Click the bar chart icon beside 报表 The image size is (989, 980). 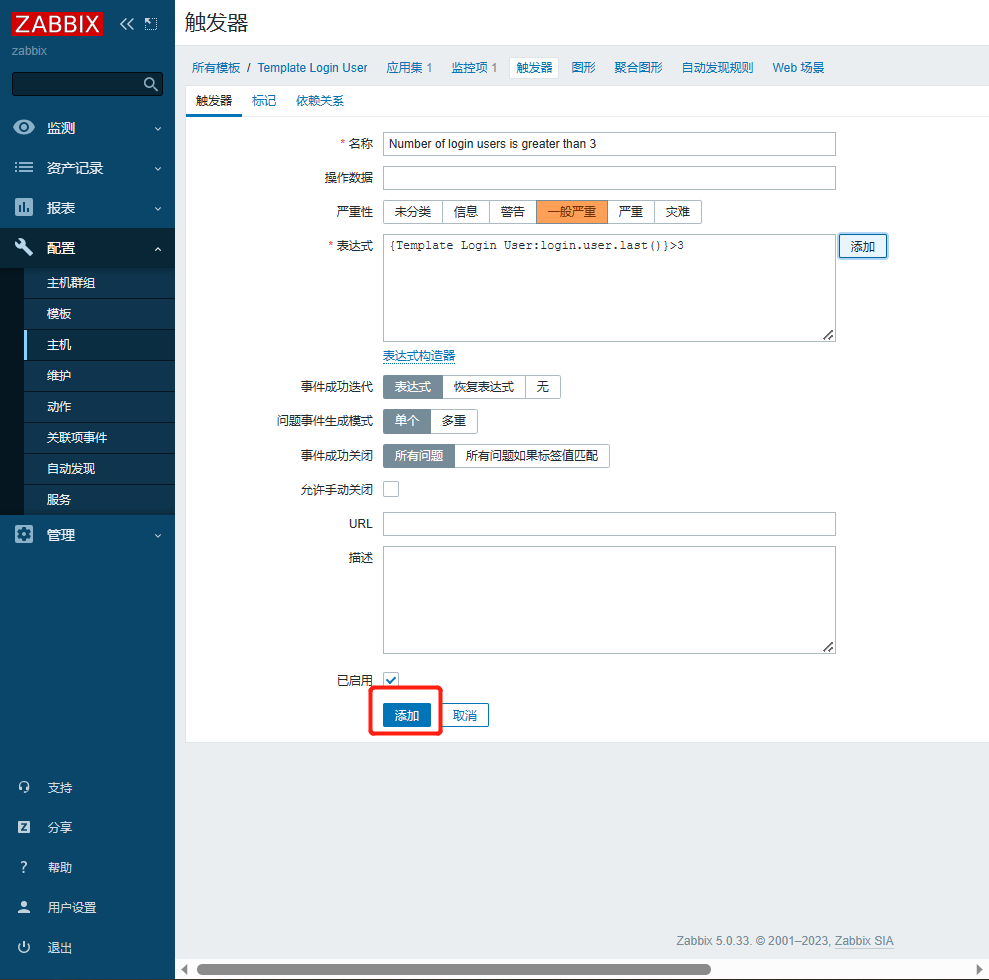pos(24,207)
